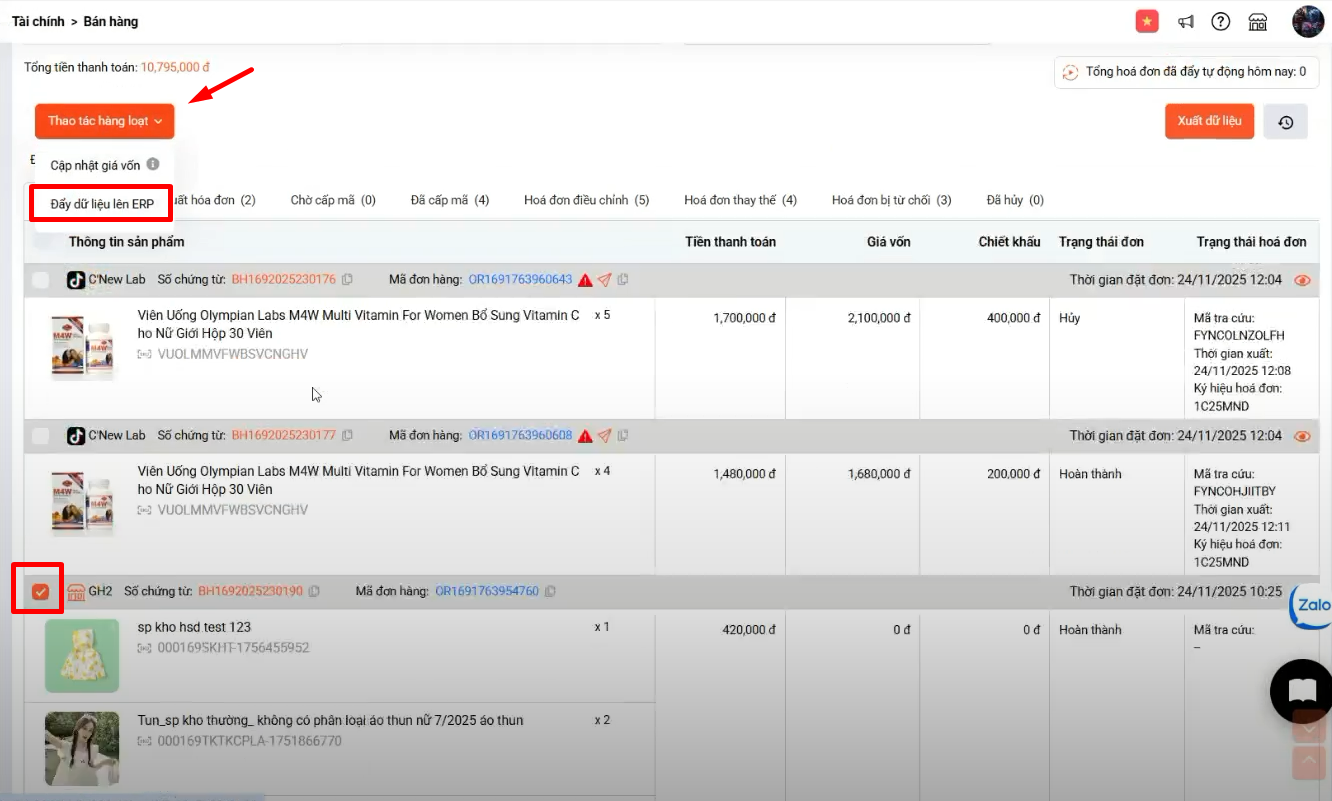Viewport: 1332px width, 801px height.
Task: Open the Zalo chat icon
Action: point(1311,605)
